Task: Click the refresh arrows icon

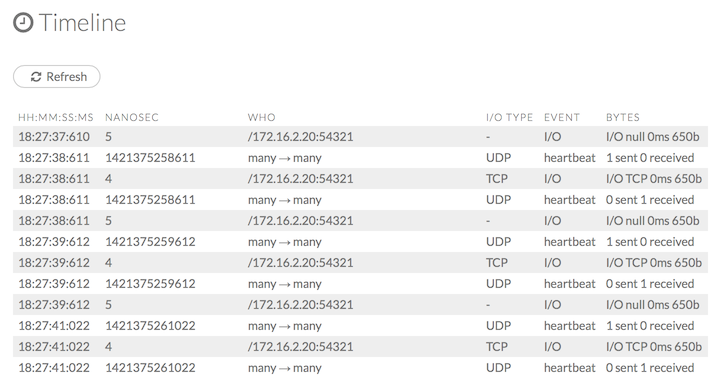Action: click(x=36, y=77)
